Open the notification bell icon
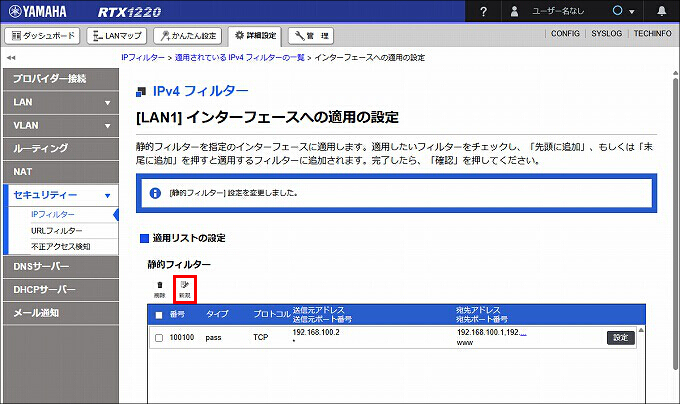The height and width of the screenshot is (404, 680). [661, 11]
